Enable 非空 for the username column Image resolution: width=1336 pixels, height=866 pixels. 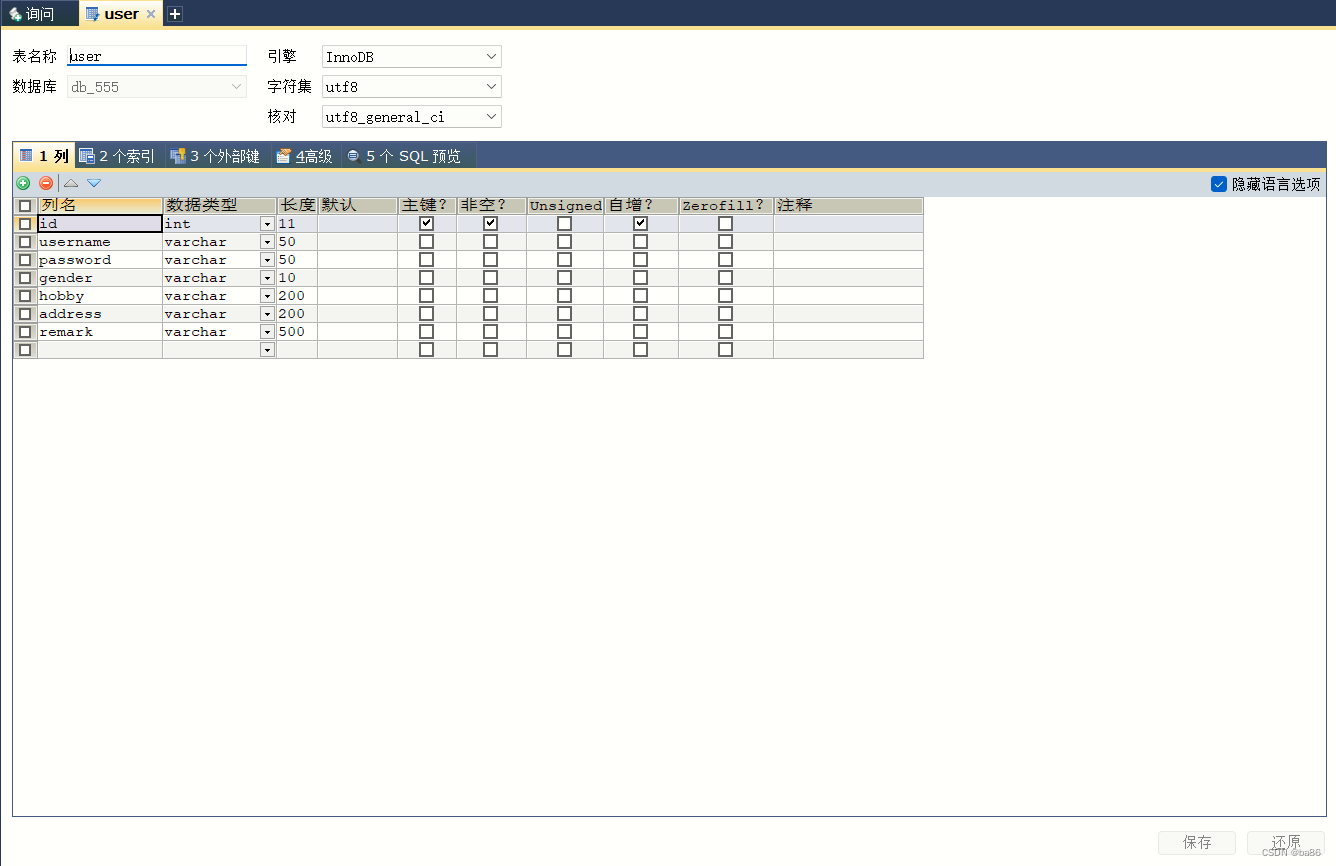click(490, 241)
